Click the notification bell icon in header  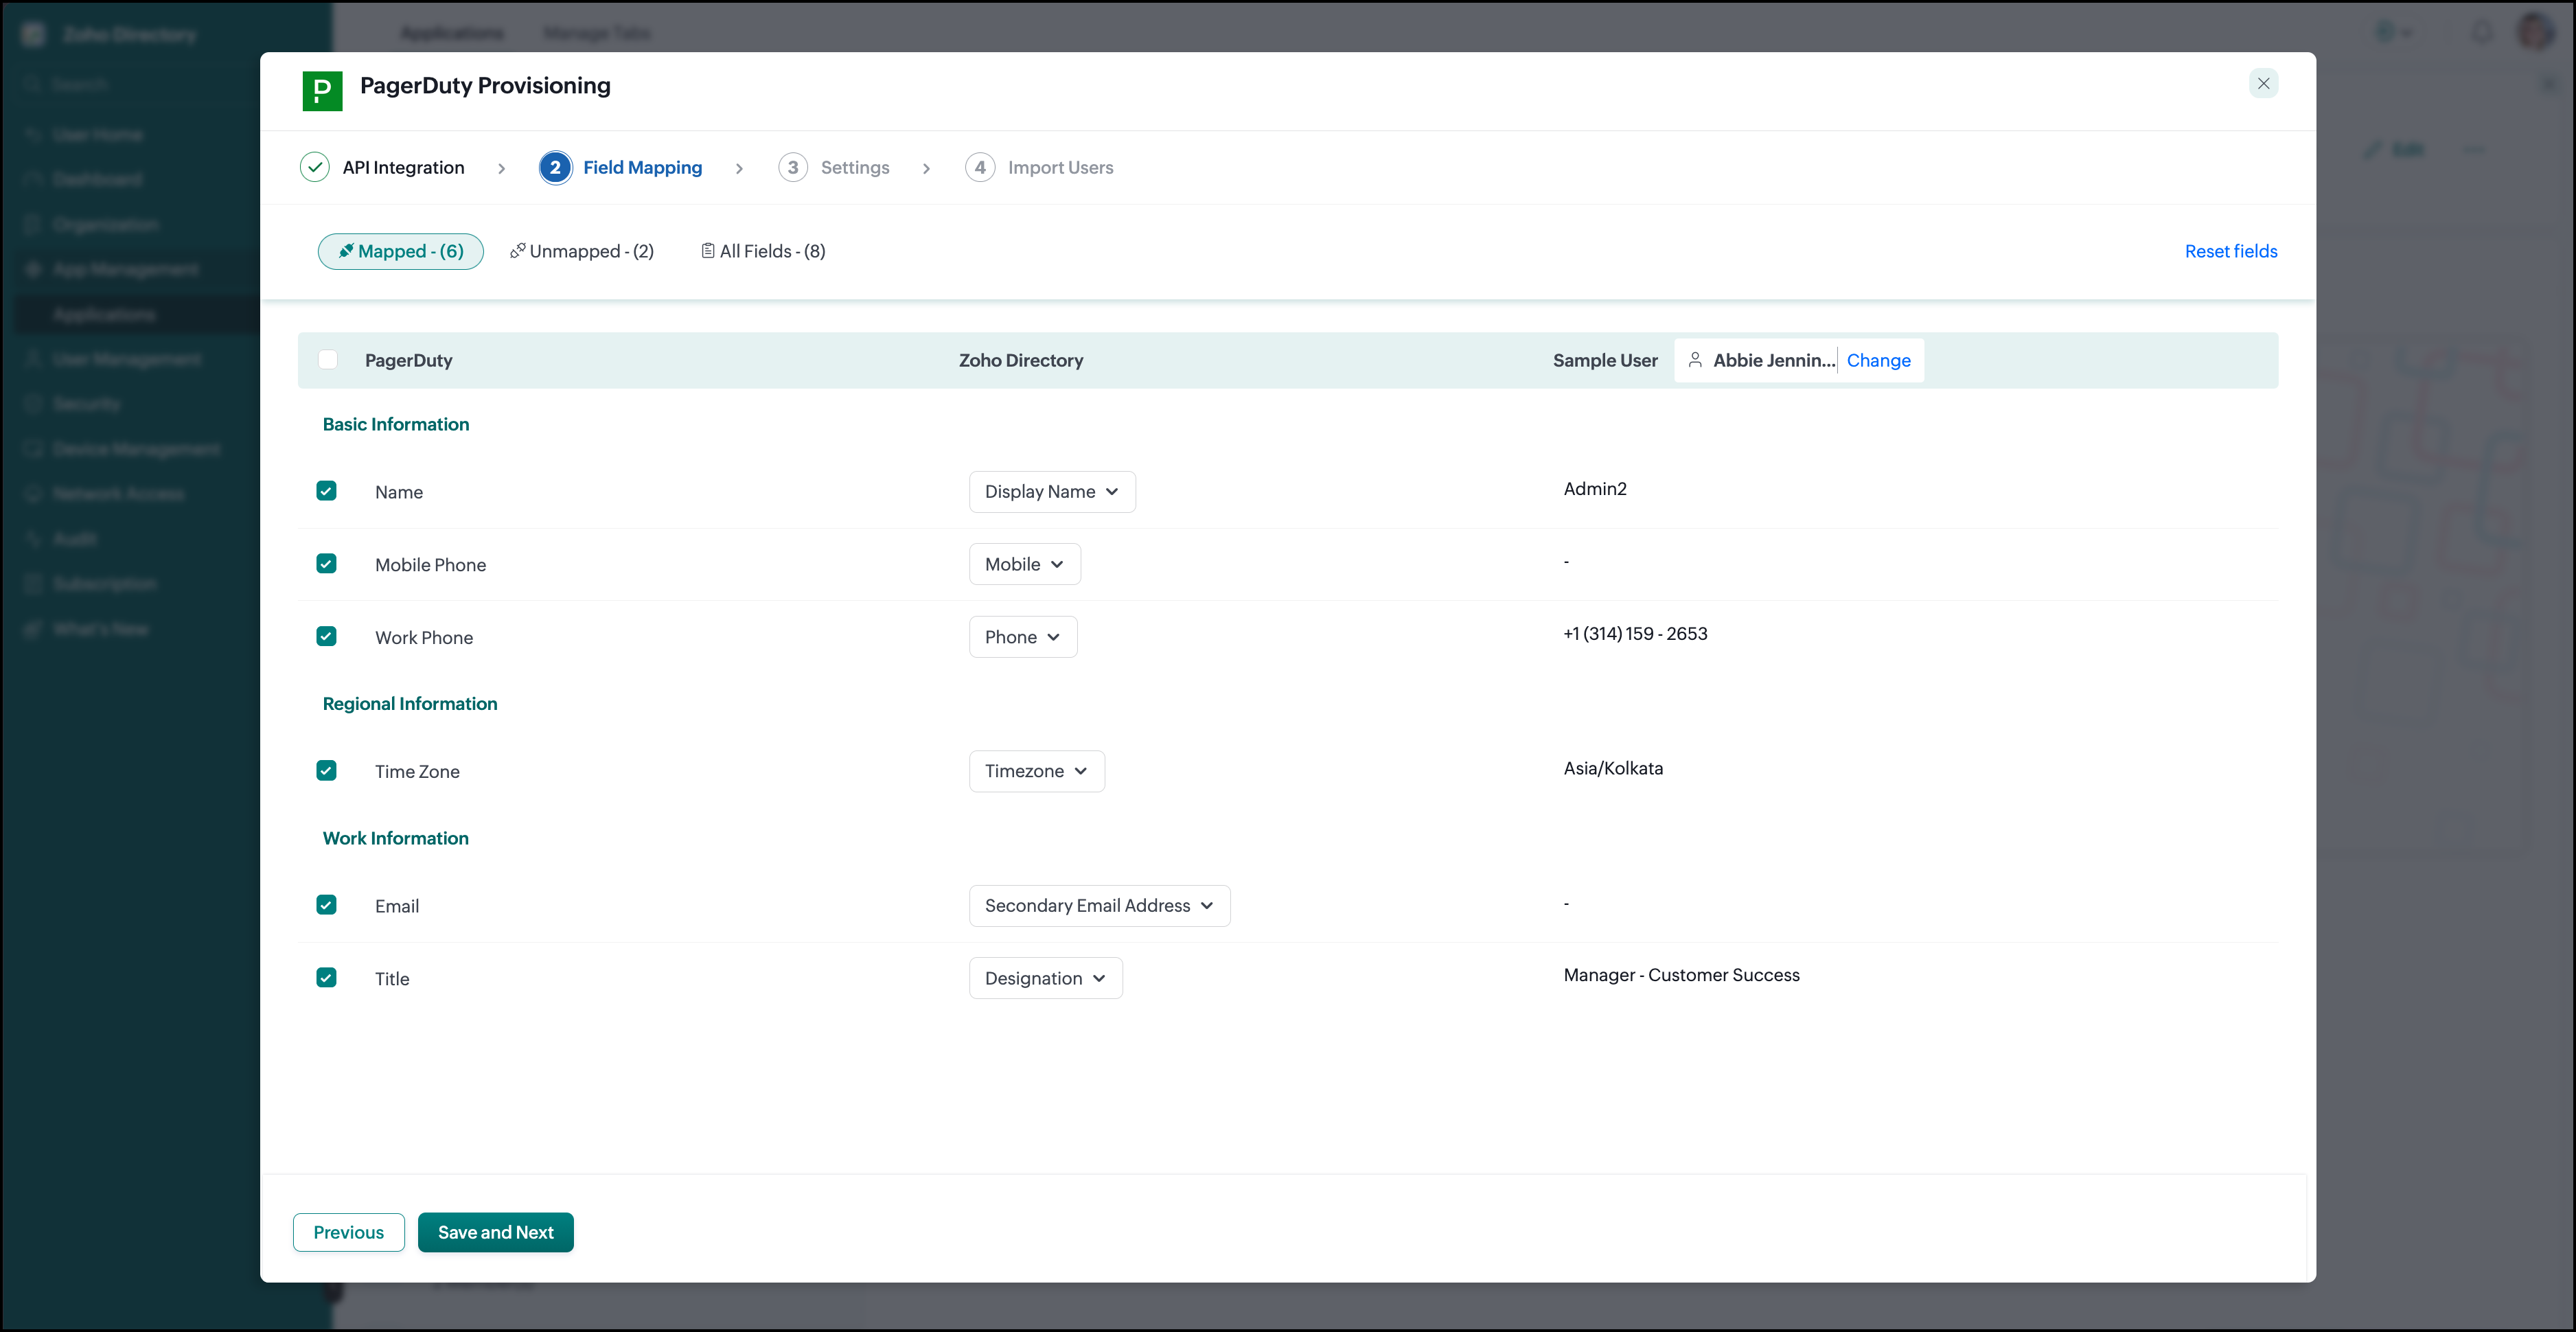coord(2482,33)
